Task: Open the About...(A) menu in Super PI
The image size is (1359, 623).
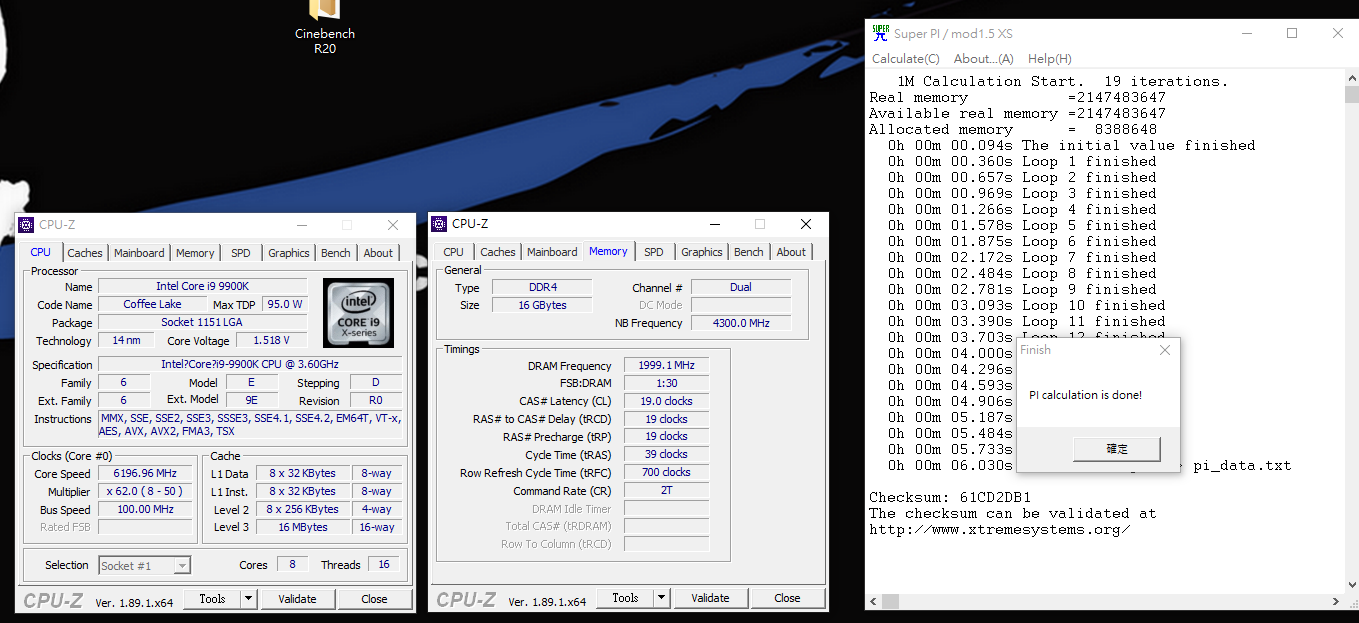Action: coord(984,59)
